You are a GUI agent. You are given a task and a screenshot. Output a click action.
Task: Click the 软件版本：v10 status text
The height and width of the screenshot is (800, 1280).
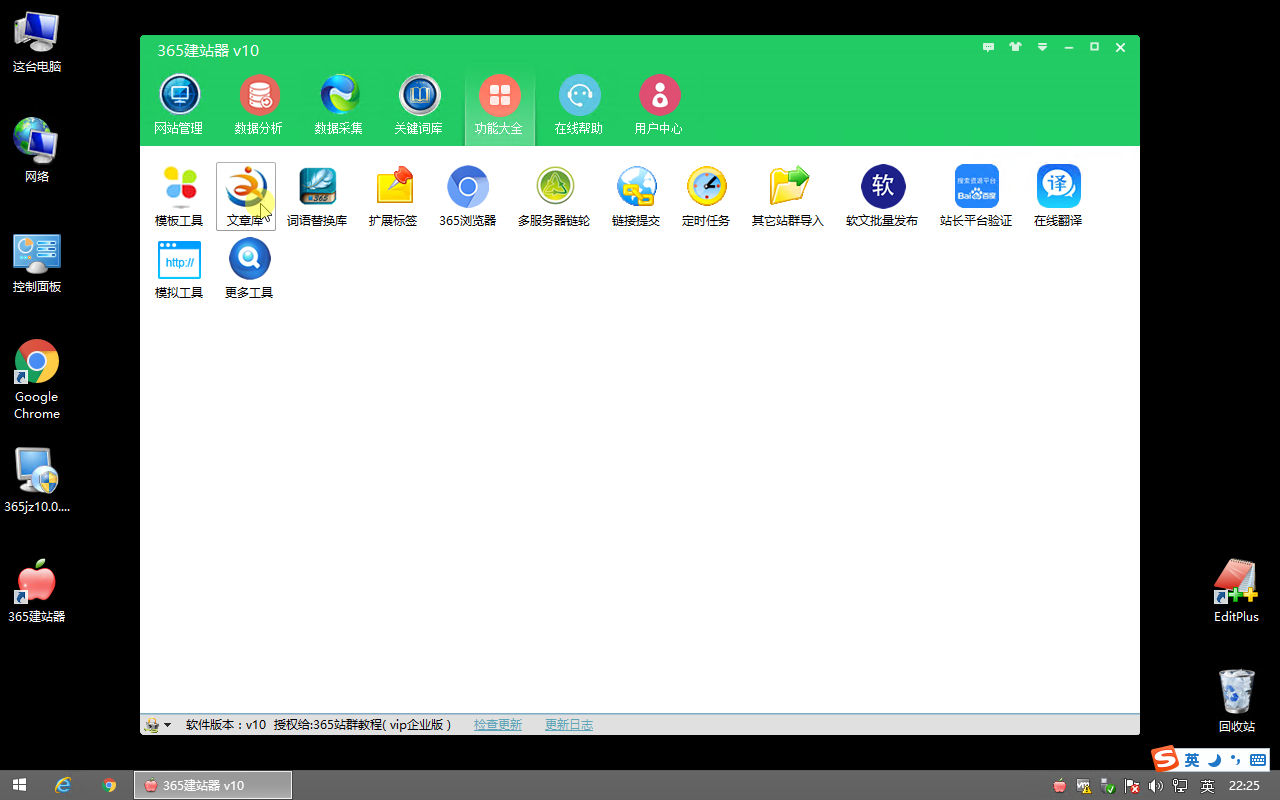(x=226, y=725)
